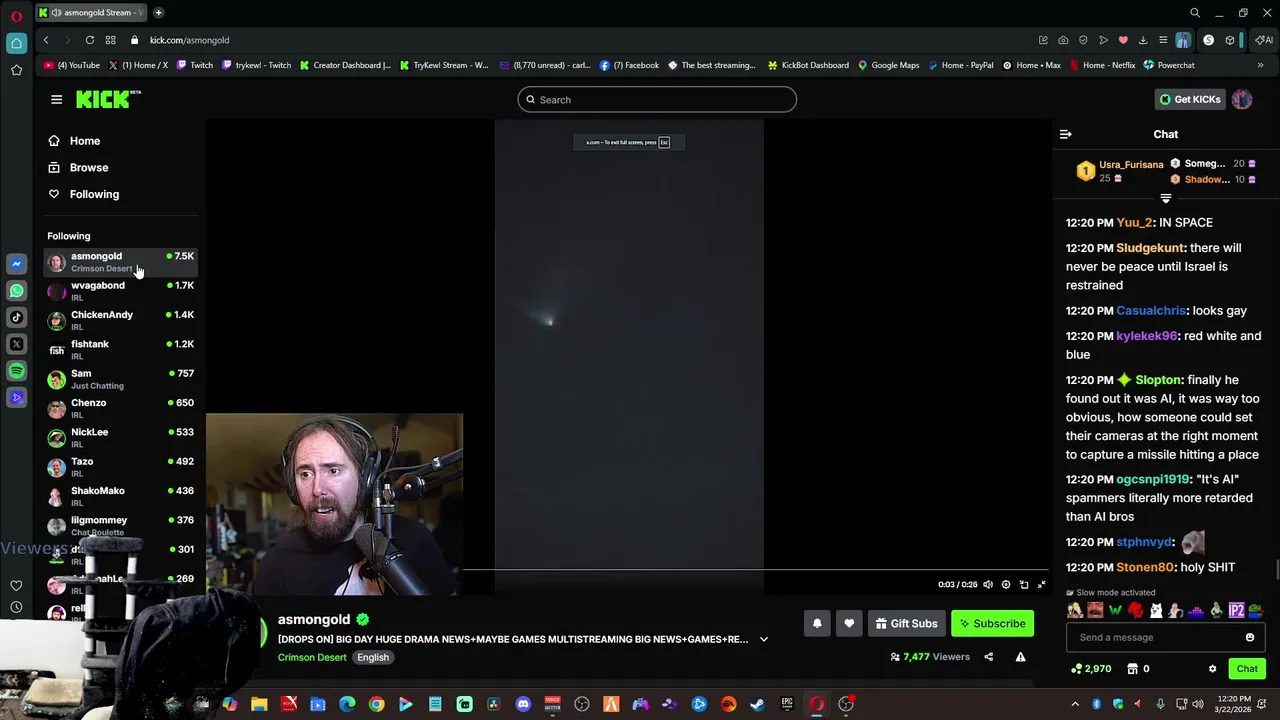Expand the chat leaderboard chevron
The height and width of the screenshot is (720, 1280).
coord(1165,199)
